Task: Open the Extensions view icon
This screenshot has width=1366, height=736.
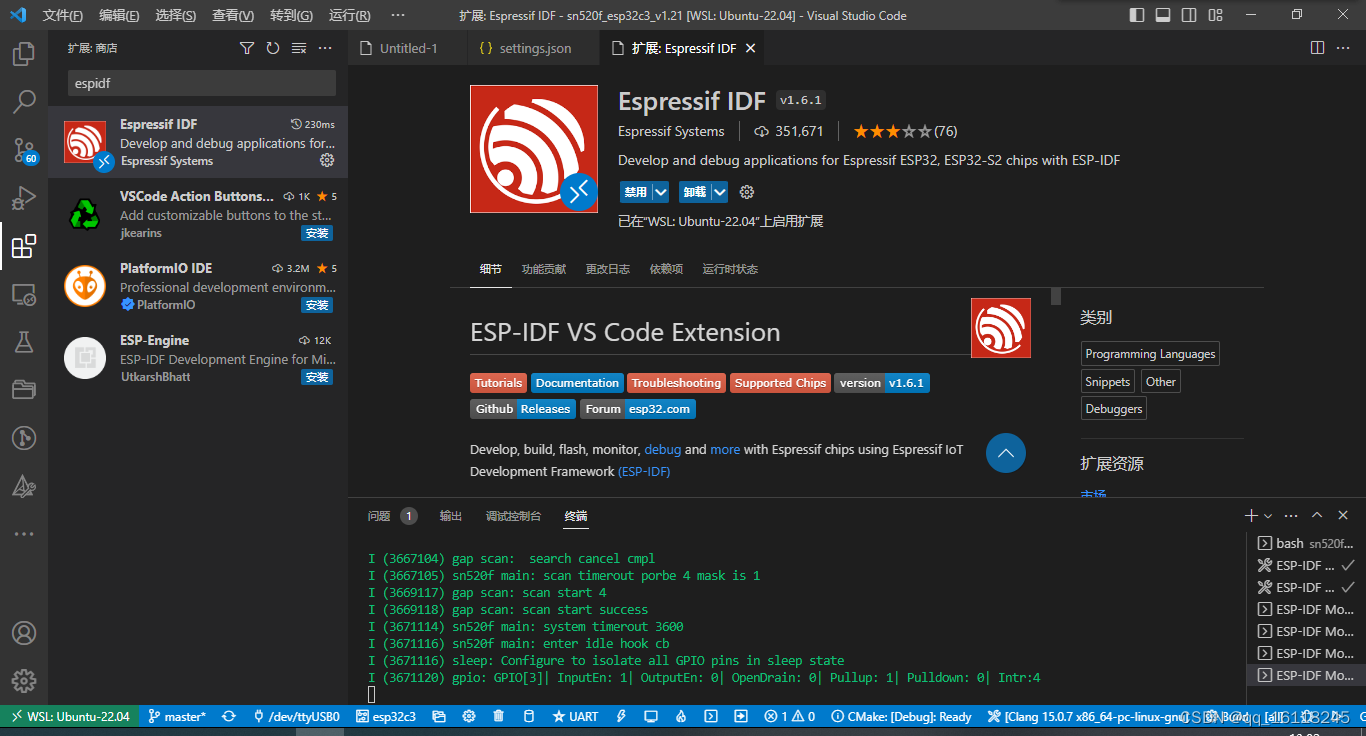Action: click(24, 245)
